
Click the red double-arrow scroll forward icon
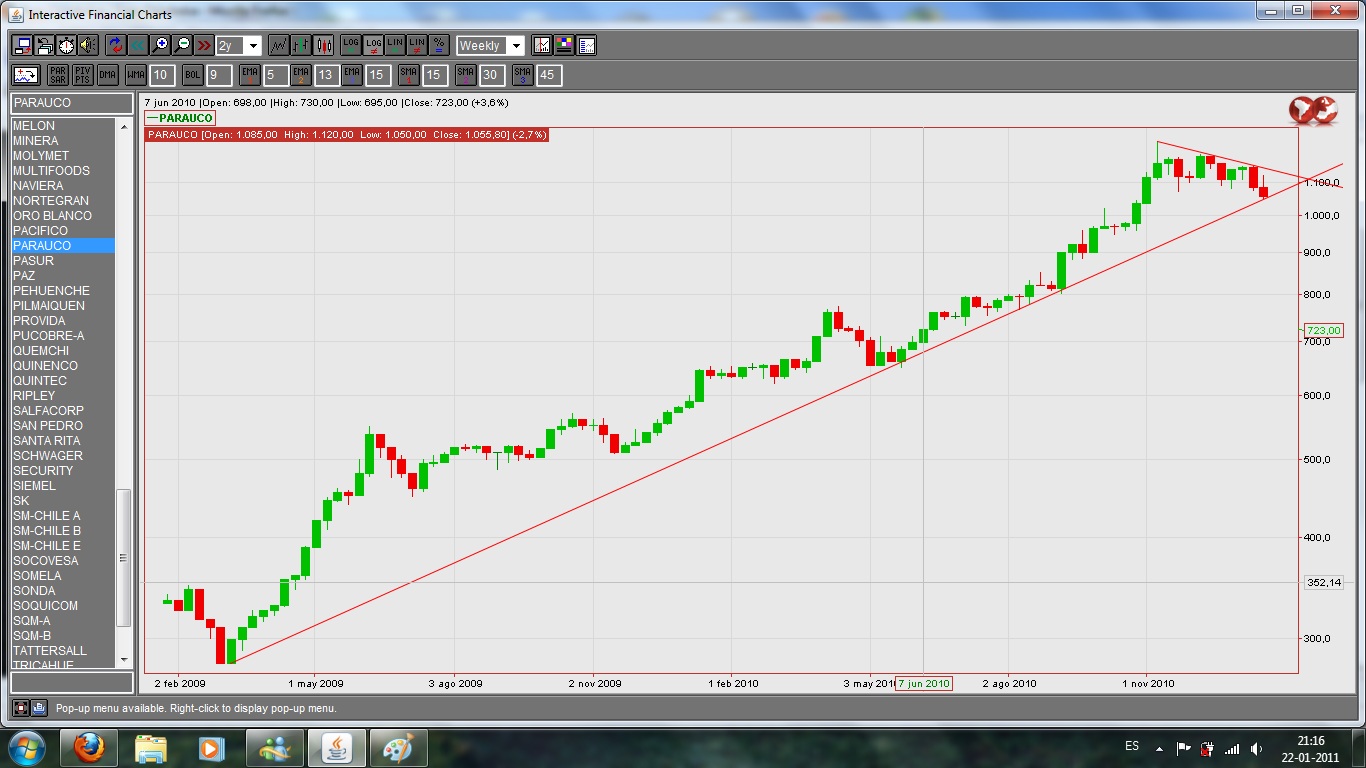coord(204,45)
